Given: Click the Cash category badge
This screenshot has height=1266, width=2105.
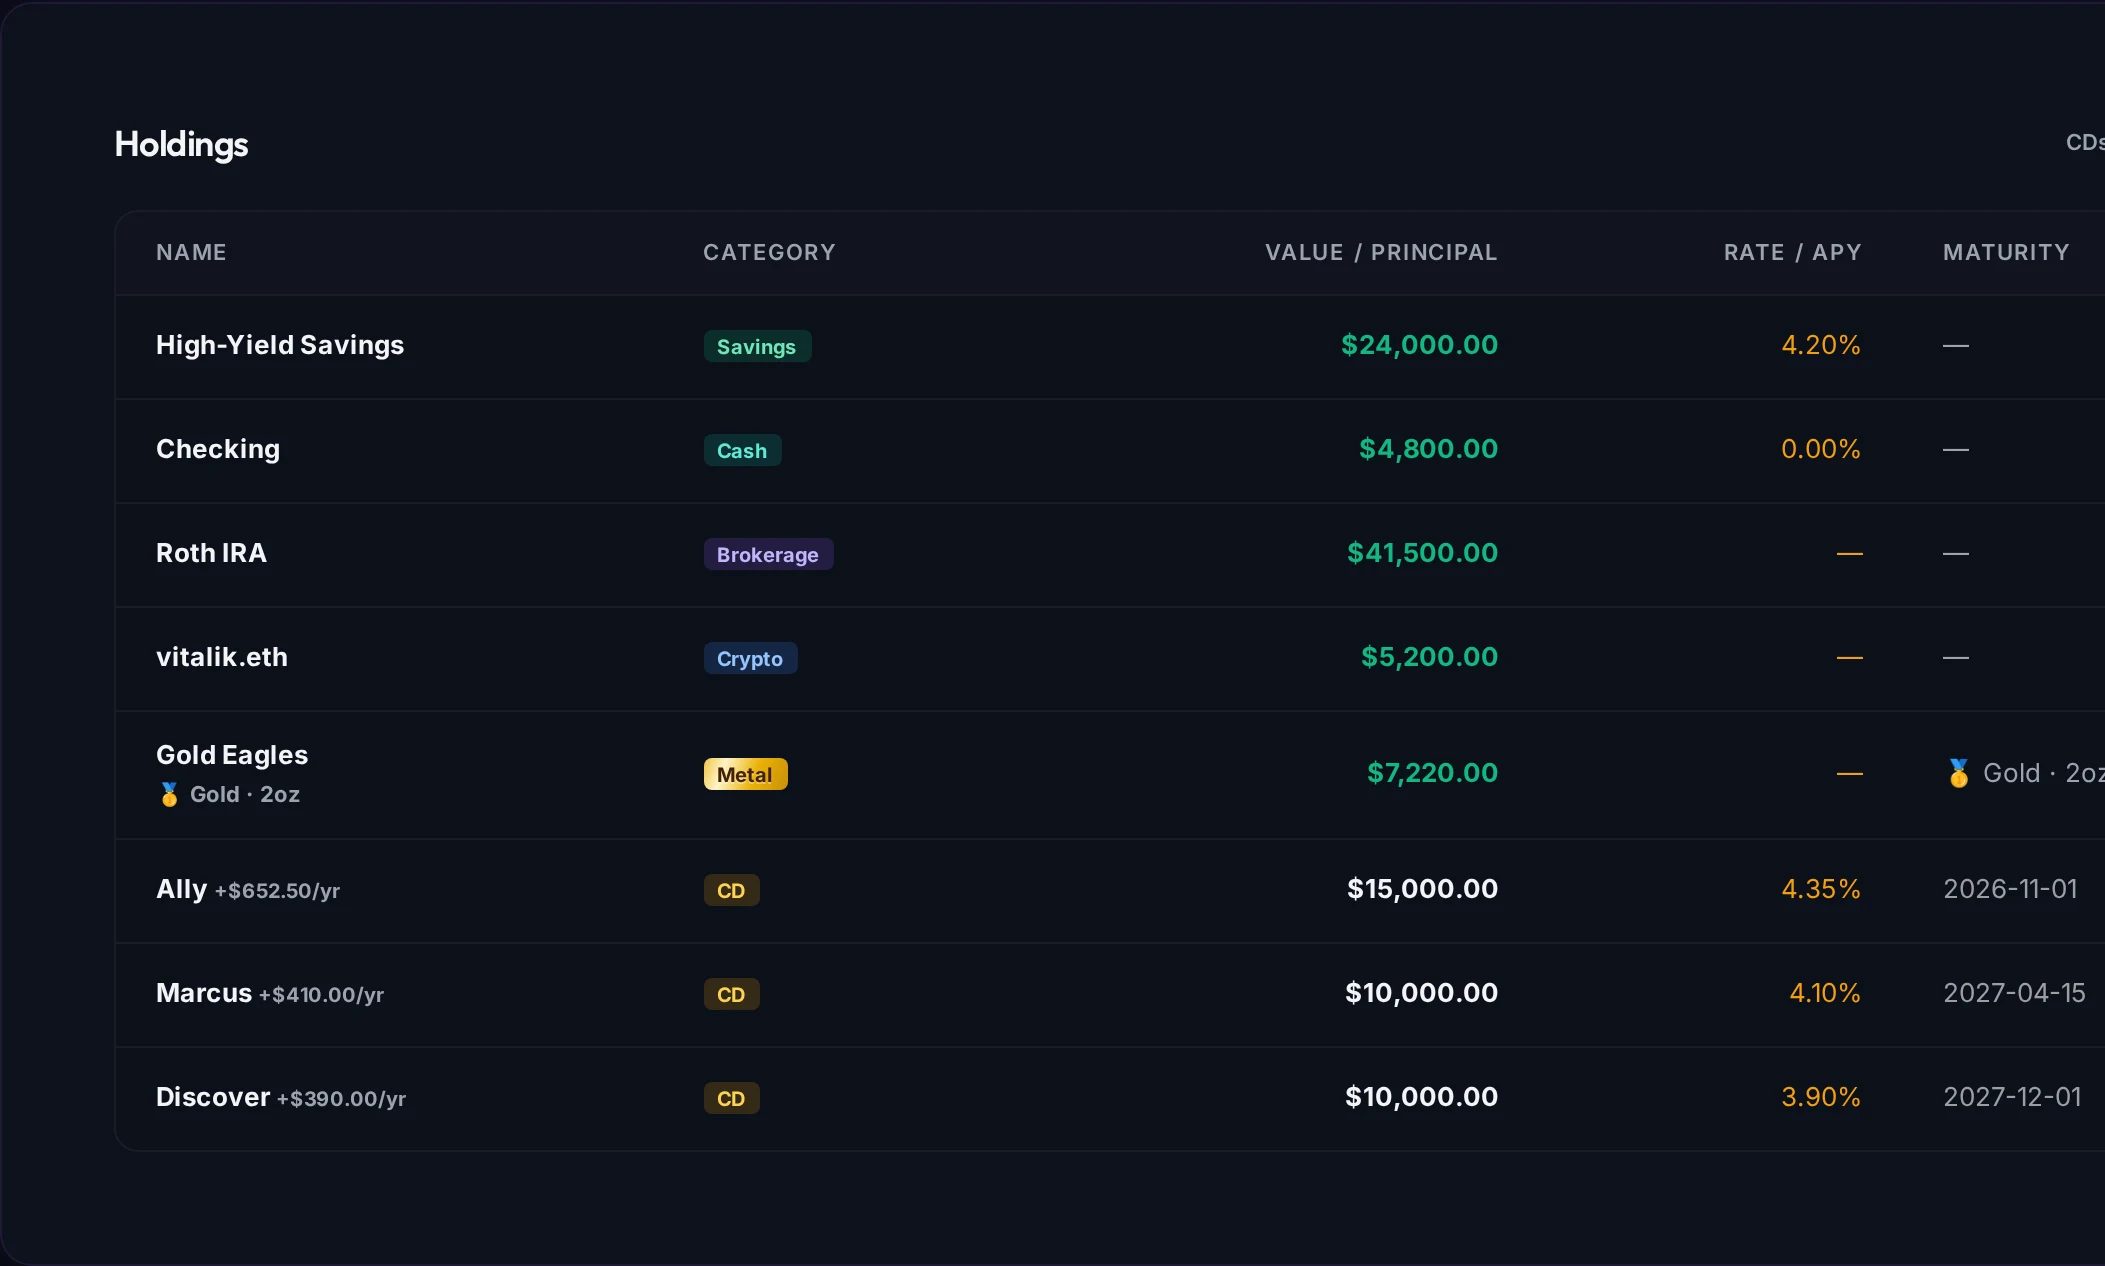Looking at the screenshot, I should tap(742, 450).
